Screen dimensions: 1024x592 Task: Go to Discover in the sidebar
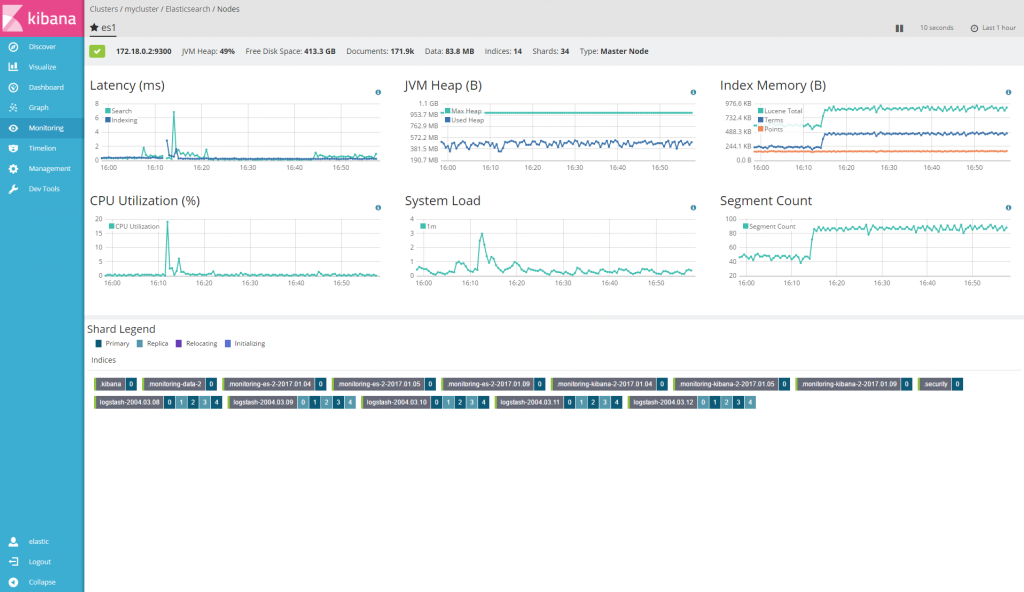[42, 47]
